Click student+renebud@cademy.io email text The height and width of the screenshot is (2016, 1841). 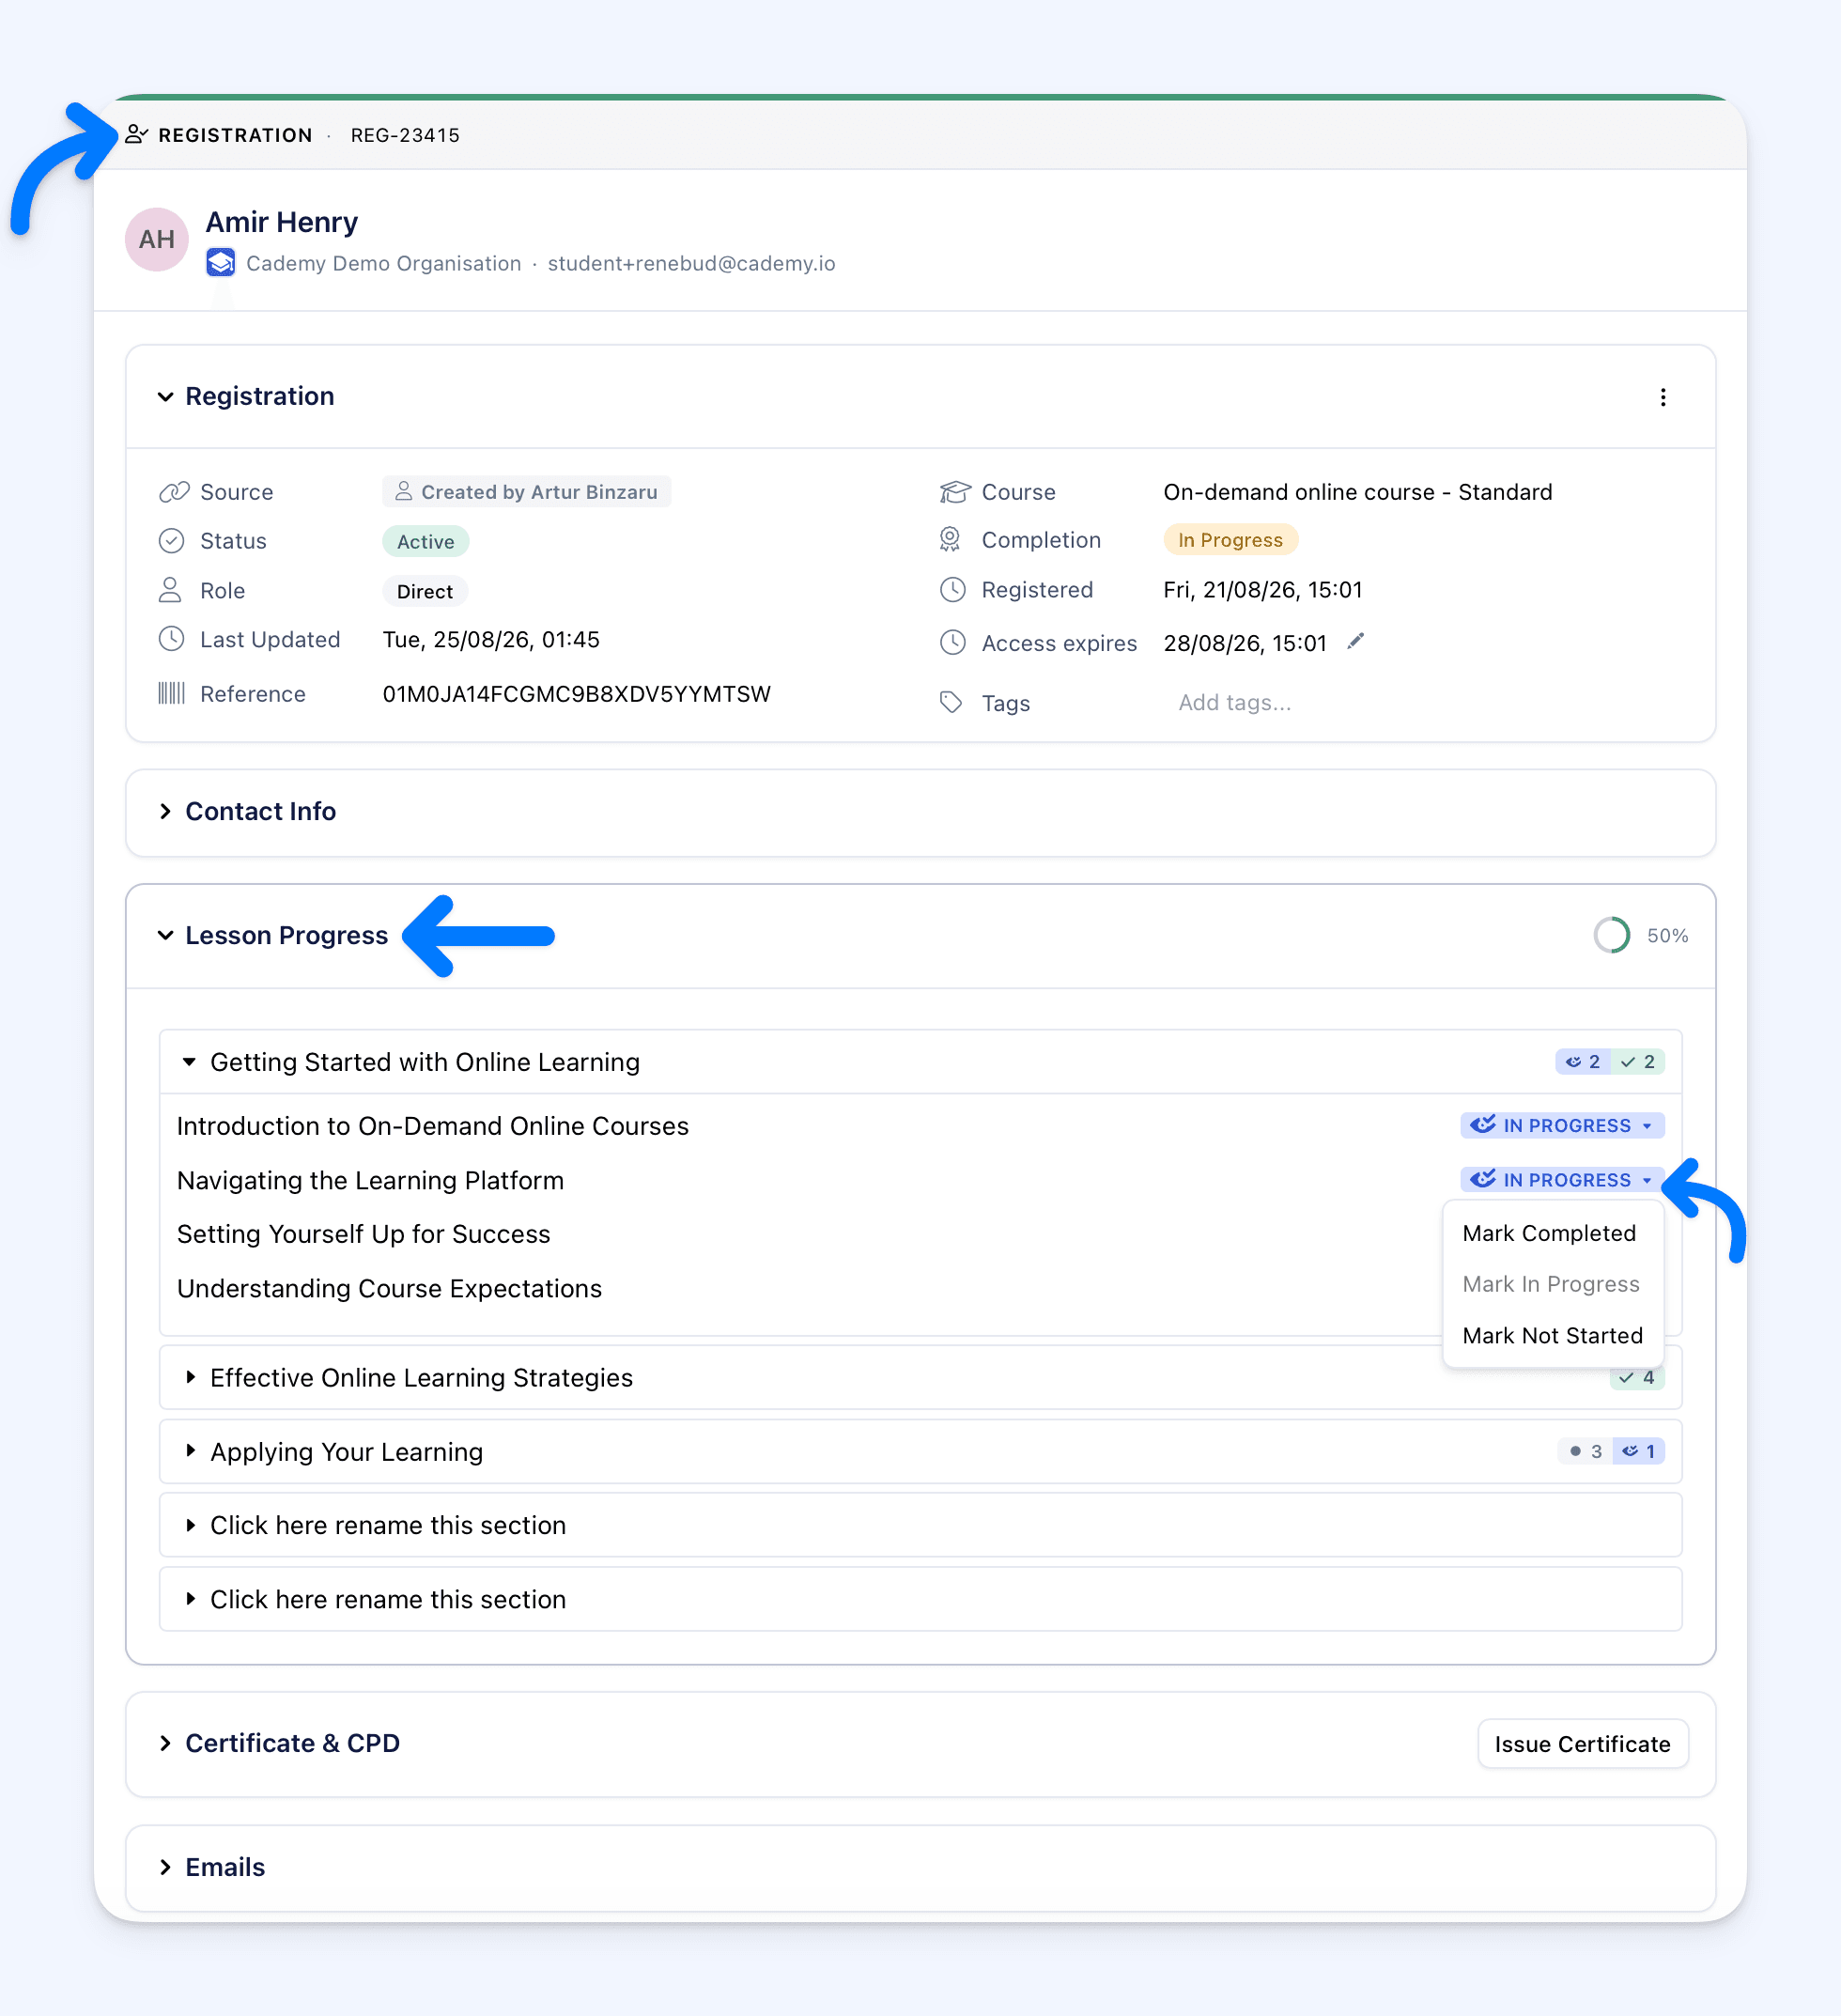coord(691,263)
